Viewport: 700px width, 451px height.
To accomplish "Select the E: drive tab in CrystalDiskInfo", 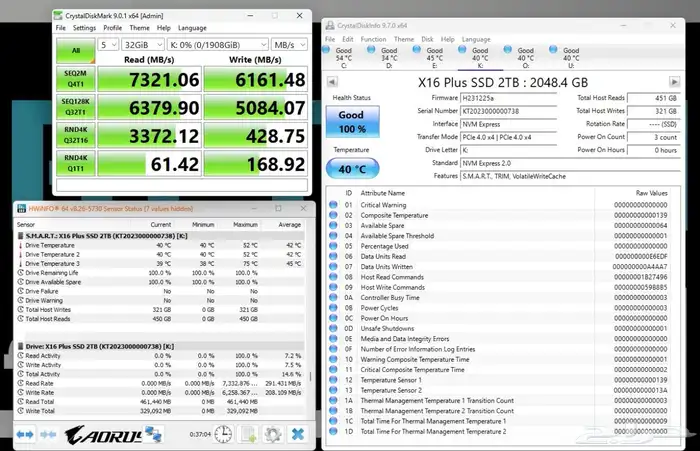I will [x=435, y=58].
